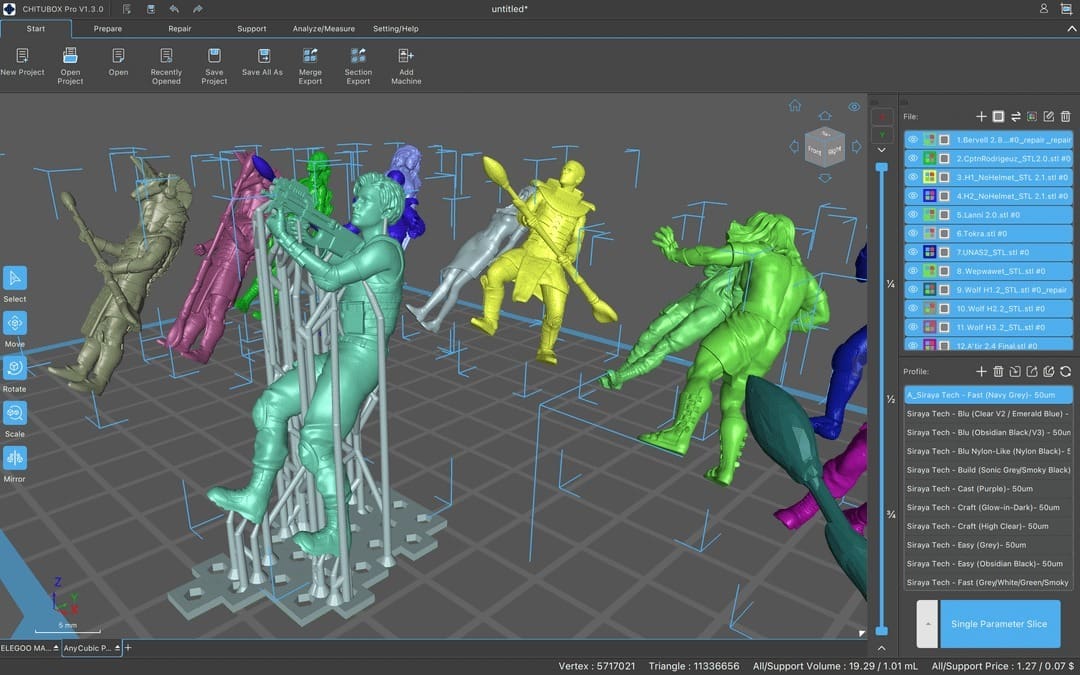Hide the 5.Lanni 2.0.stl model with its eye icon
1080x675 pixels.
[913, 215]
